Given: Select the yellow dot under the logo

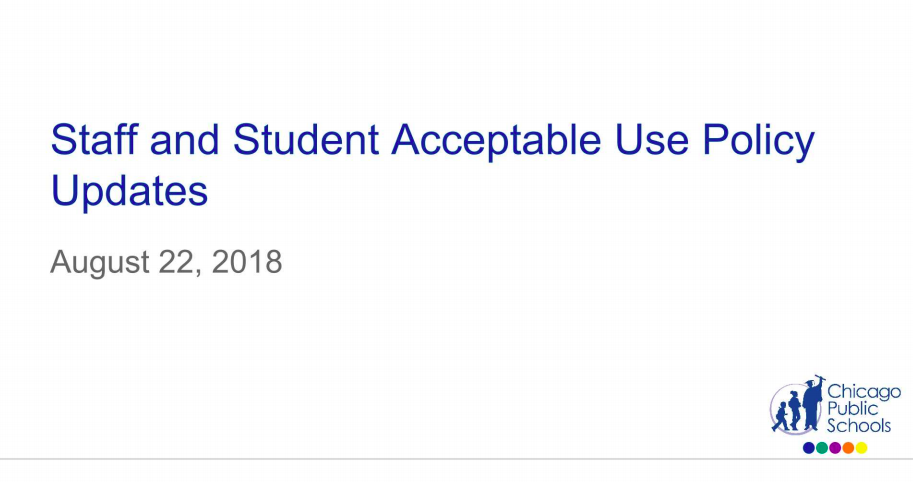Looking at the screenshot, I should click(x=861, y=448).
